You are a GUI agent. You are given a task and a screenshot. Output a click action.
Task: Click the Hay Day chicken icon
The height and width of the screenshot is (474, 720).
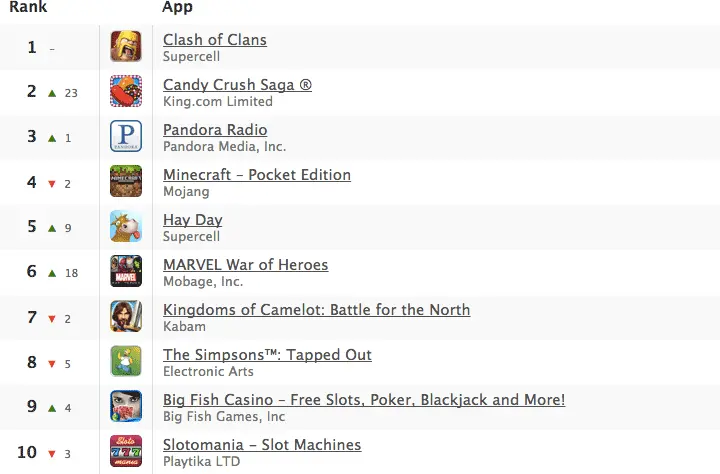click(126, 226)
